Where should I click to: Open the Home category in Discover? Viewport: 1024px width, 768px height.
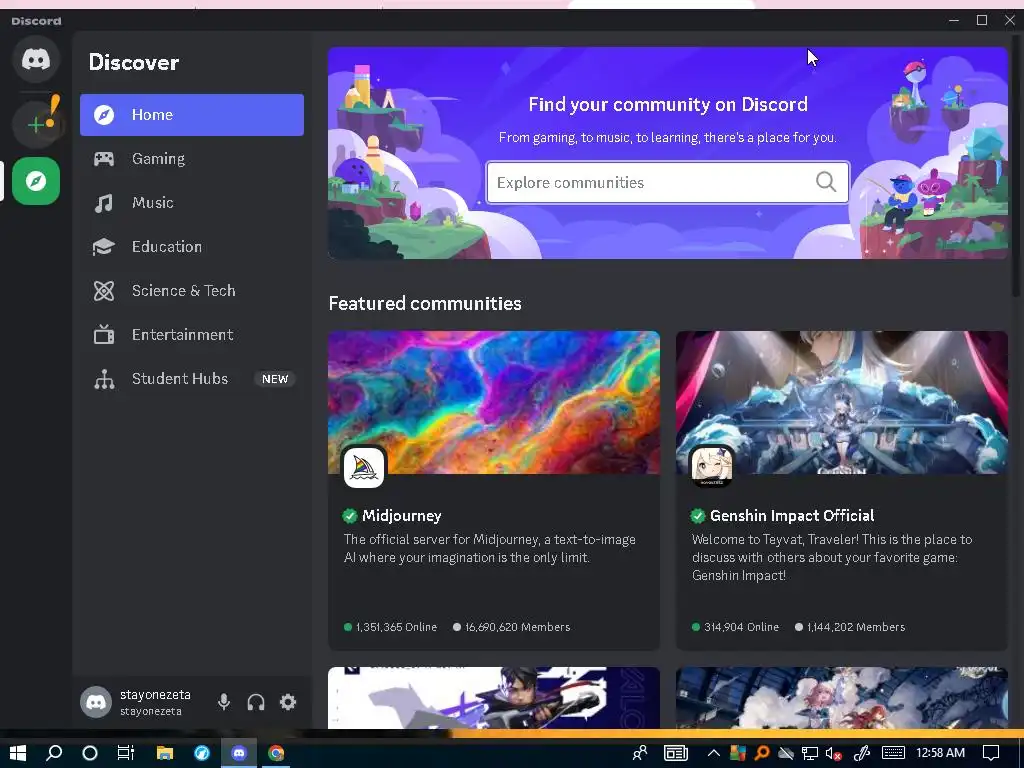click(x=192, y=115)
